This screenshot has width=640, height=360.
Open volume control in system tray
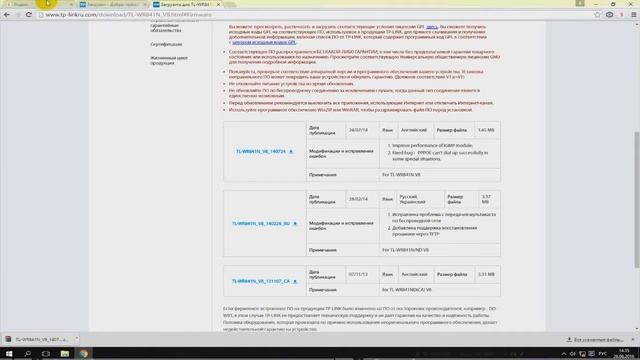point(573,354)
